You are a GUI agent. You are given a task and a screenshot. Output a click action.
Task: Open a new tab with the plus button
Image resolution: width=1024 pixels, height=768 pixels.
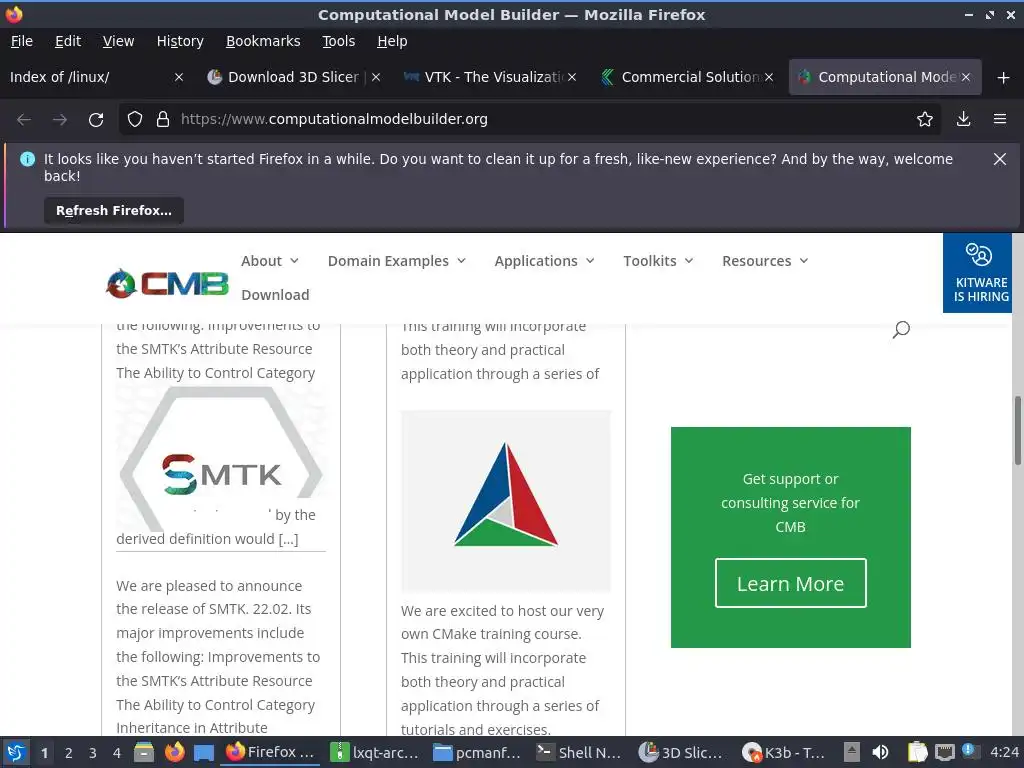click(1004, 78)
